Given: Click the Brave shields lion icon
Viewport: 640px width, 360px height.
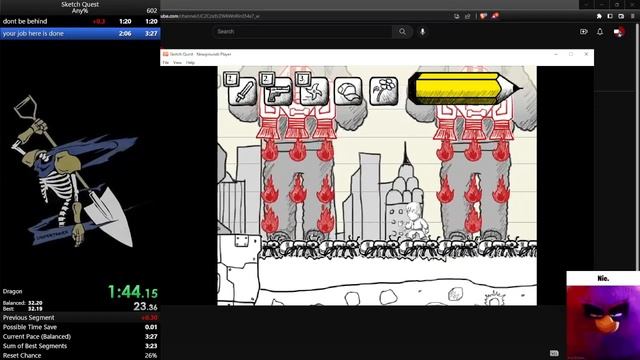Looking at the screenshot, I should pos(483,16).
